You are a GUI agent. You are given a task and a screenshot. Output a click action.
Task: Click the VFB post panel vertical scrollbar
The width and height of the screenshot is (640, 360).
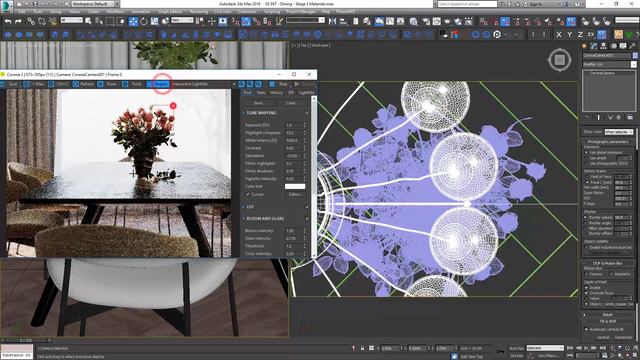coord(313,176)
